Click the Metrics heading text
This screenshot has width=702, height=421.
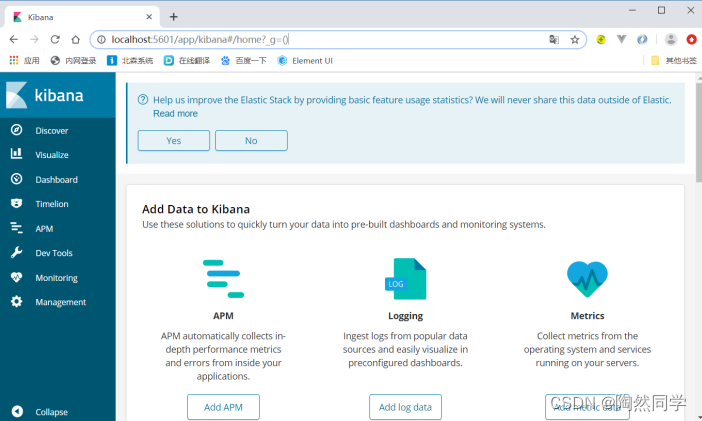pyautogui.click(x=587, y=316)
